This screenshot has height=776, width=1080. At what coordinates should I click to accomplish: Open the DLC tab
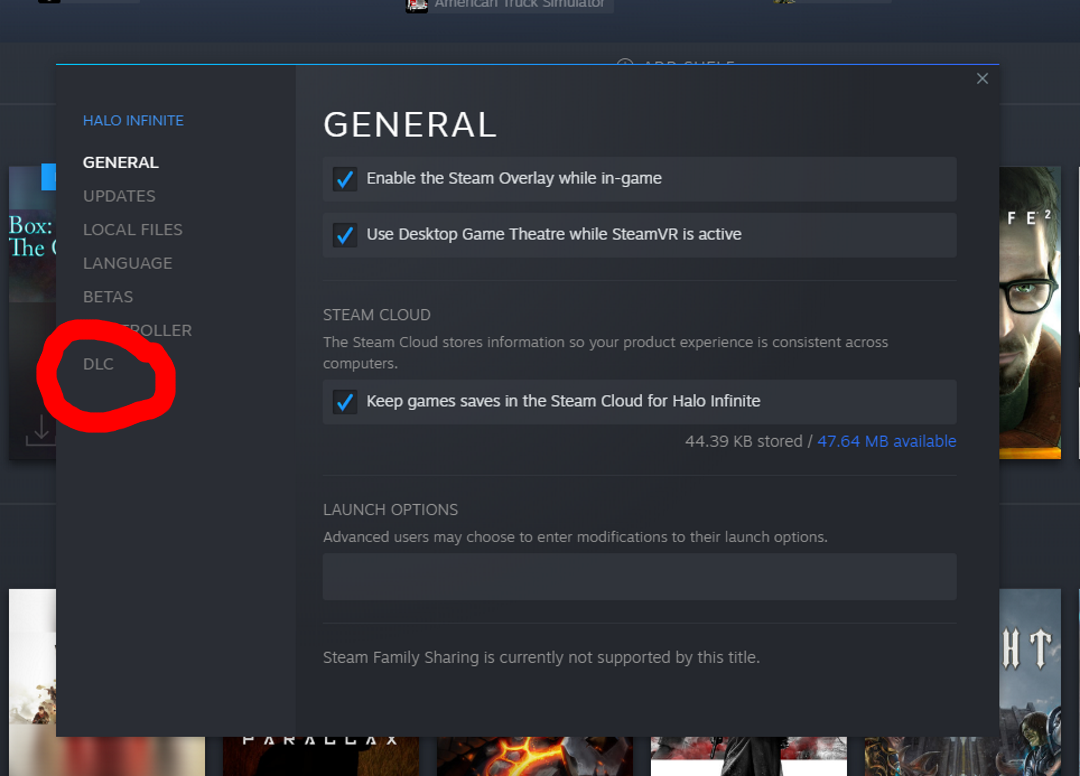(98, 364)
